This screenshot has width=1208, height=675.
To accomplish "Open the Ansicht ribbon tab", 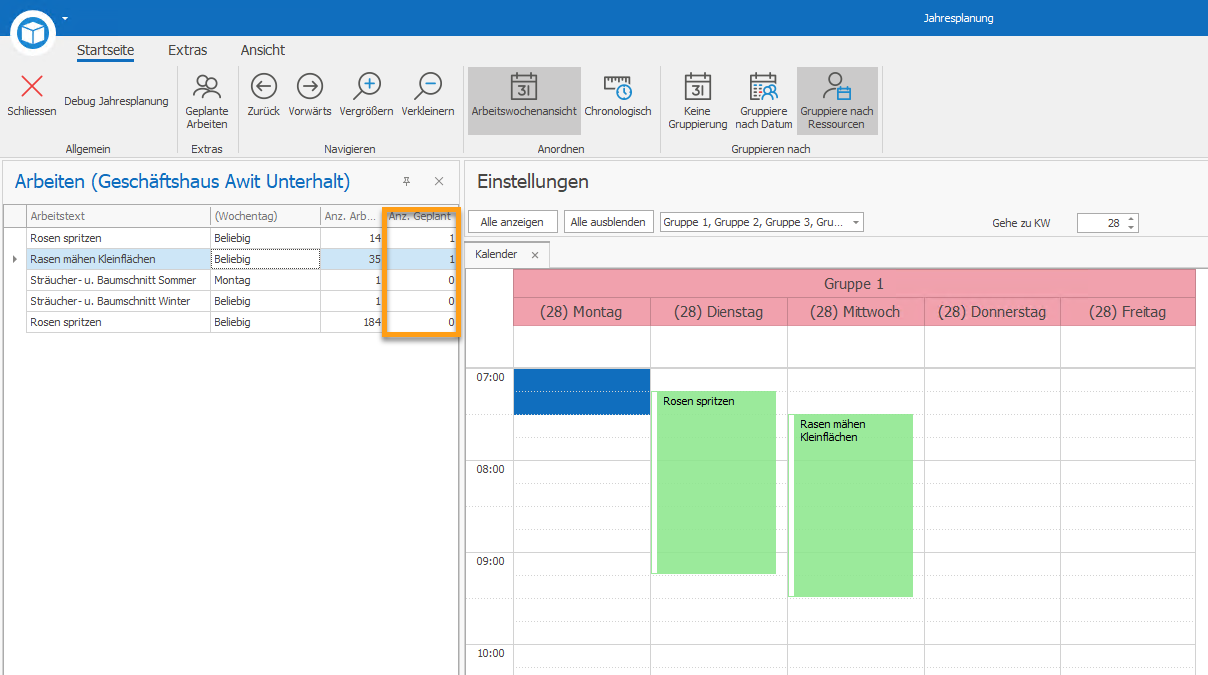I will [263, 50].
